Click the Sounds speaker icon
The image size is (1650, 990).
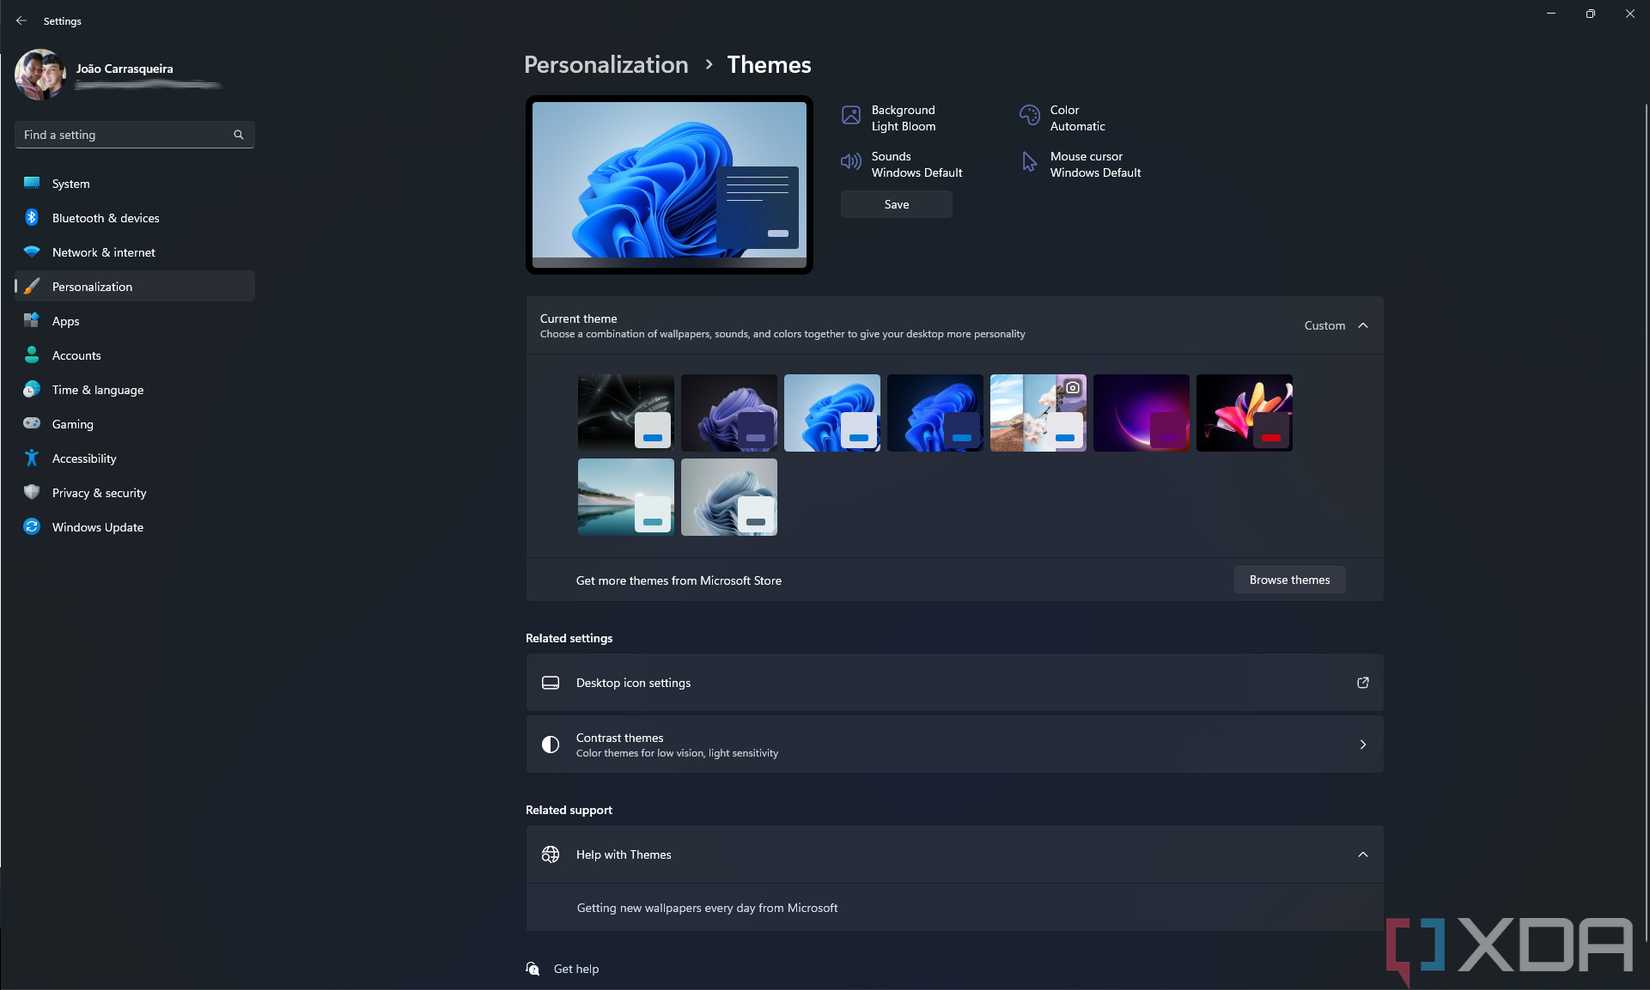coord(851,161)
